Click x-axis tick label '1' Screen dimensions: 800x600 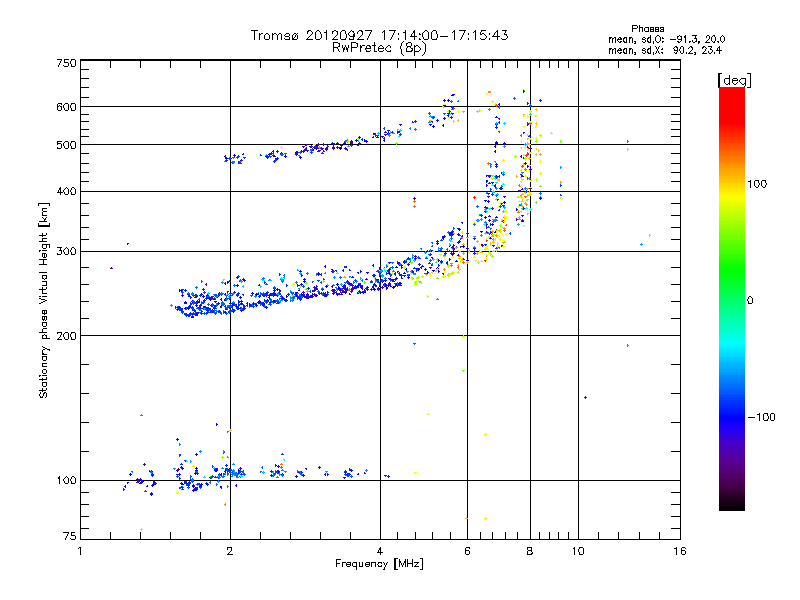click(x=80, y=552)
